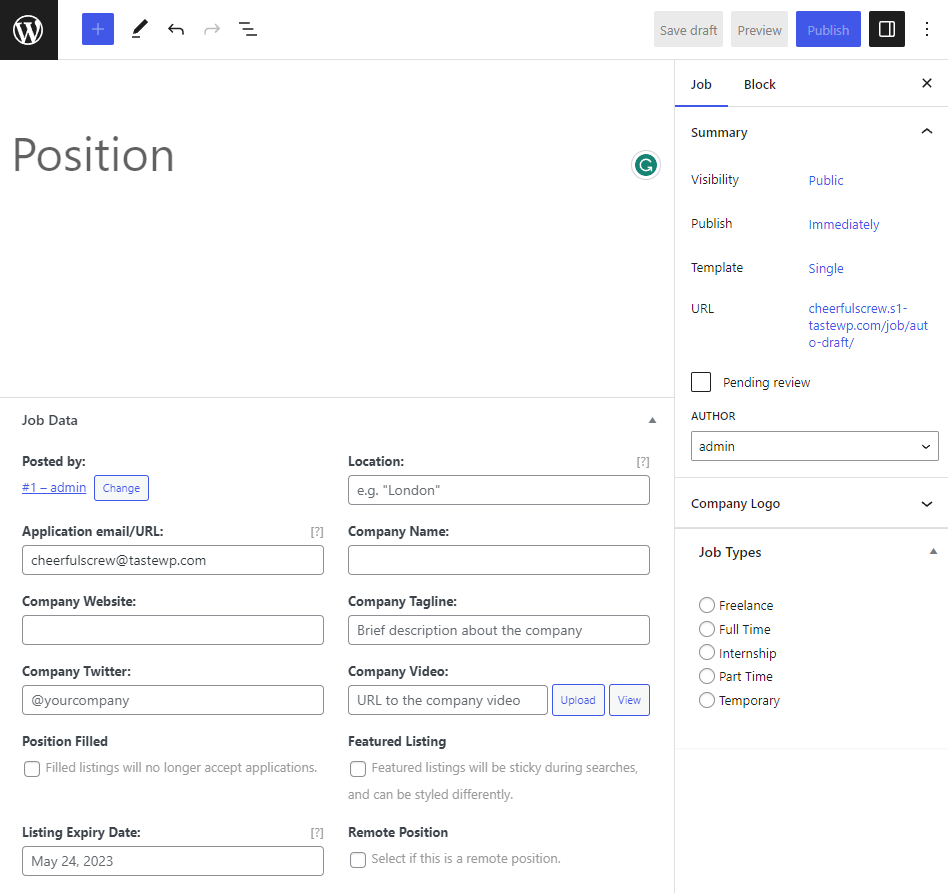The height and width of the screenshot is (893, 948).
Task: Focus the Company Website field
Action: 173,630
